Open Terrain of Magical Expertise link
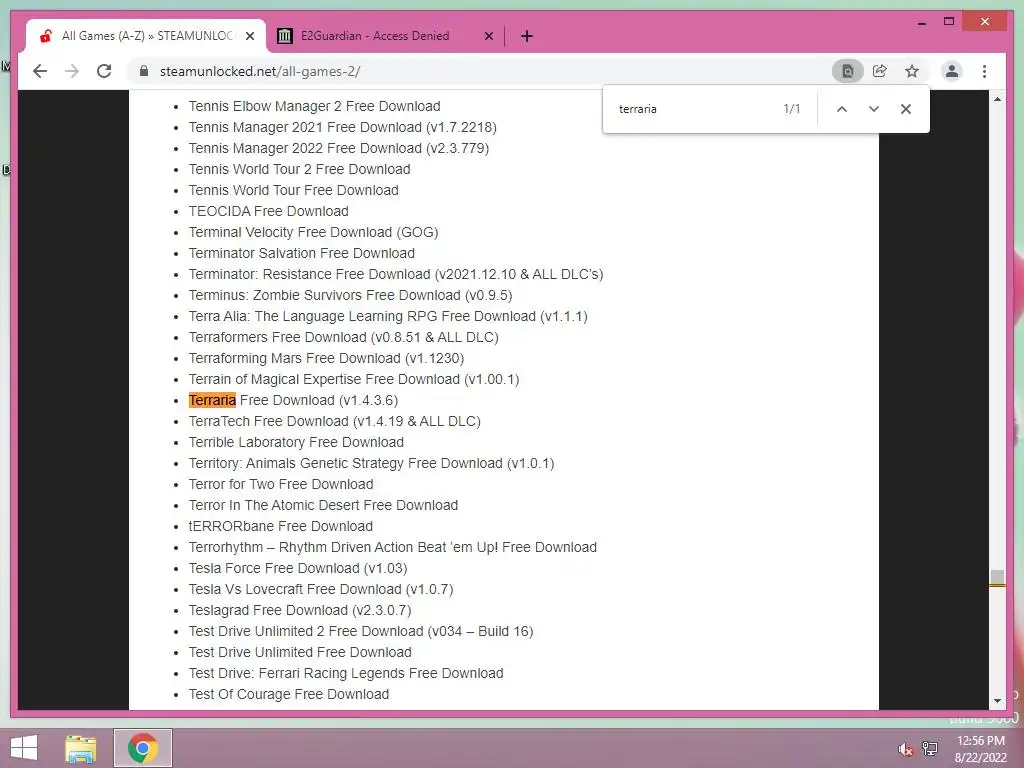This screenshot has height=768, width=1024. [x=354, y=379]
